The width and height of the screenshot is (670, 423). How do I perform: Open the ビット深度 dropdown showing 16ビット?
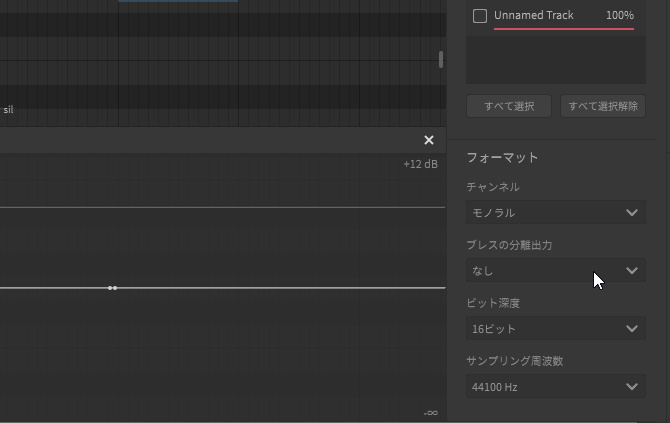coord(555,329)
